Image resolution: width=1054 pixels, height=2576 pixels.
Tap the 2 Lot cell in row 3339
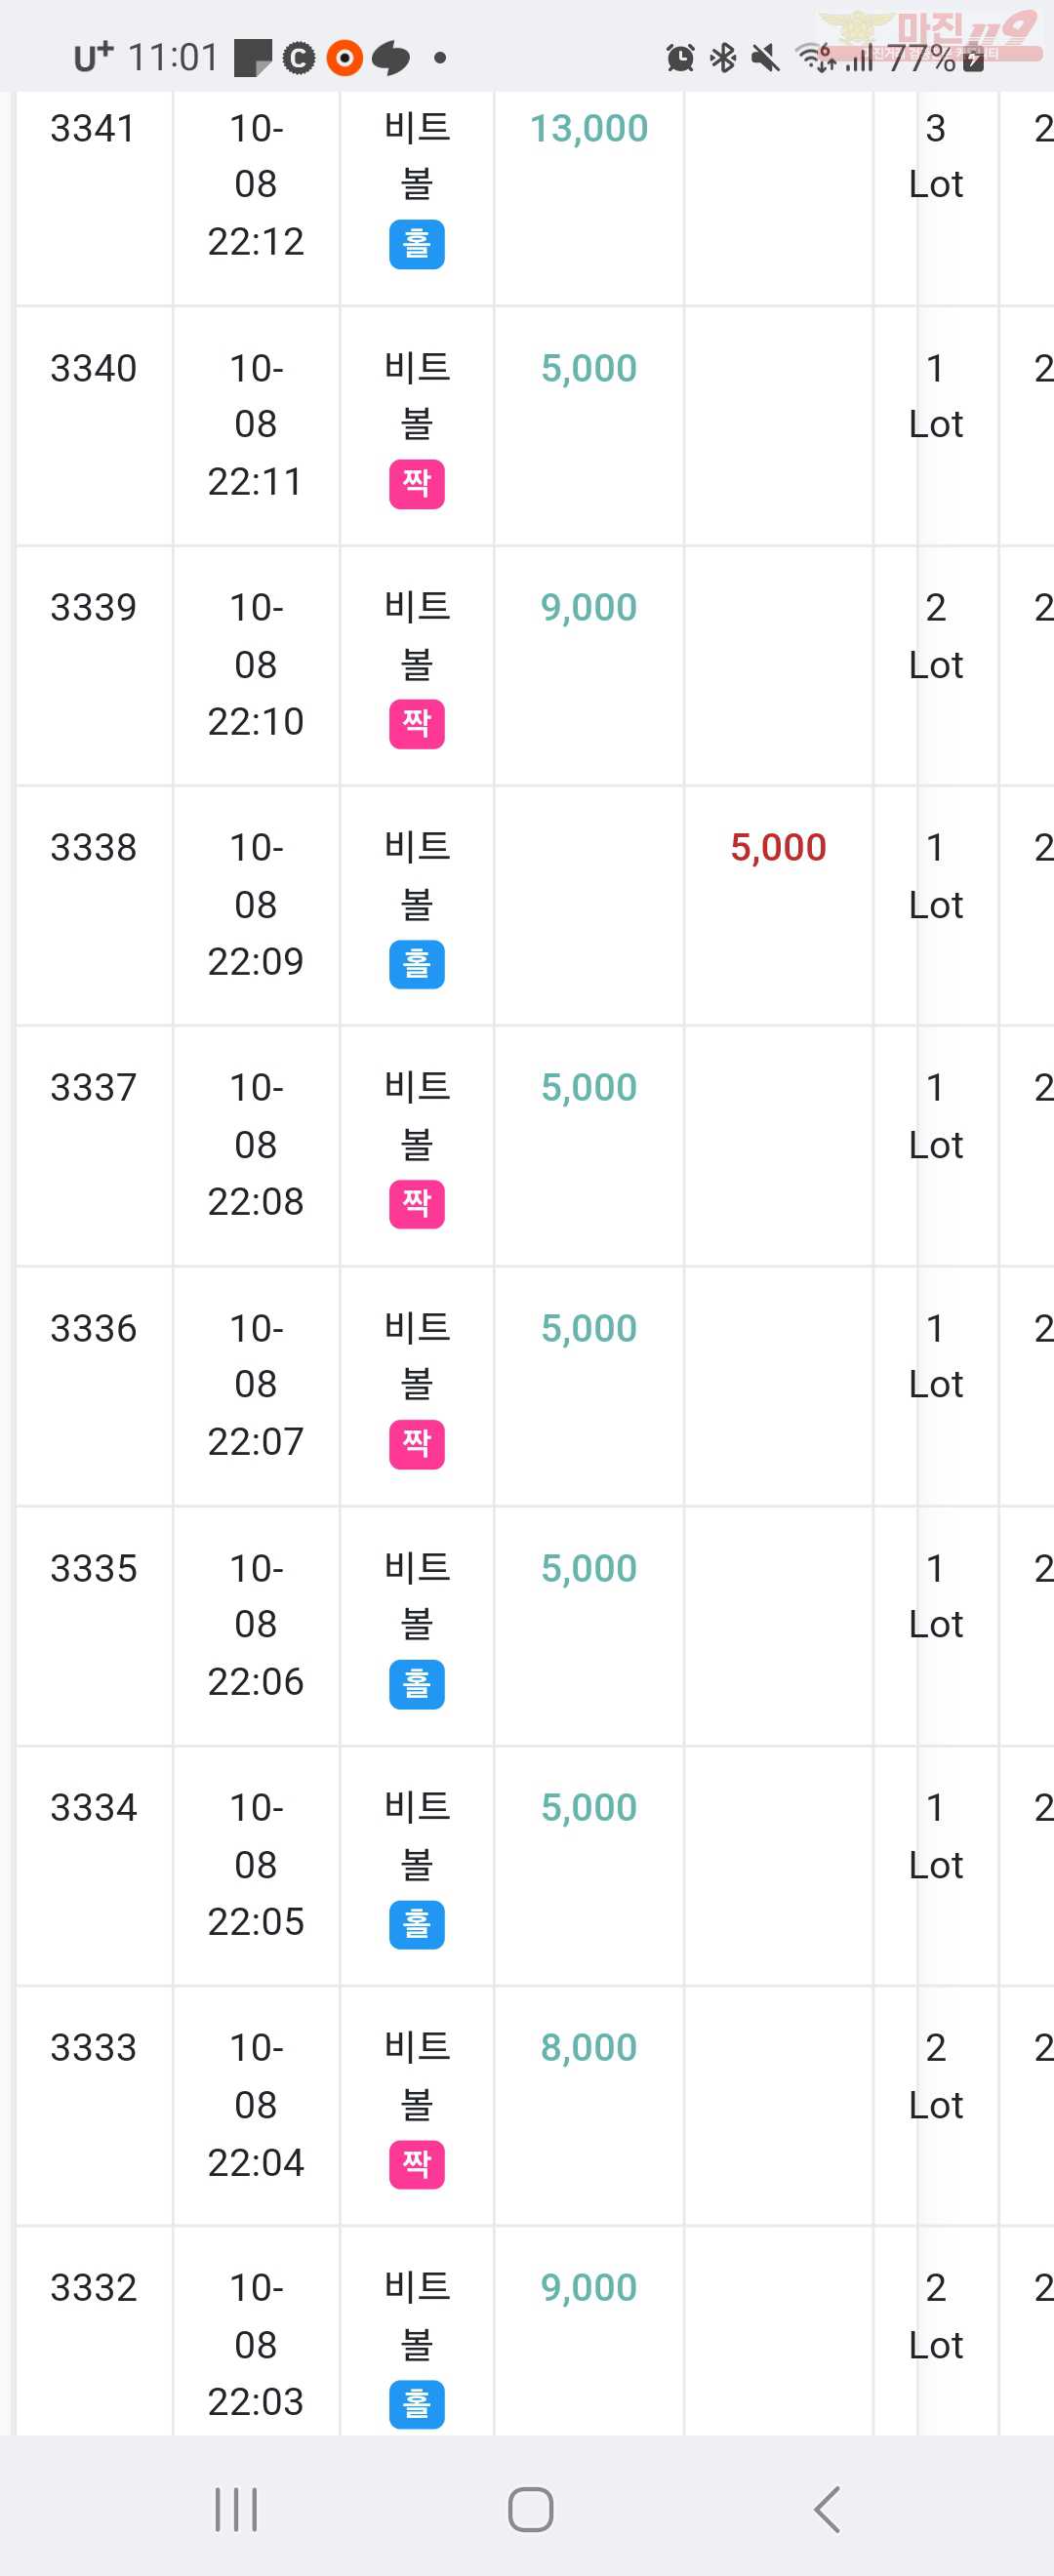click(935, 636)
